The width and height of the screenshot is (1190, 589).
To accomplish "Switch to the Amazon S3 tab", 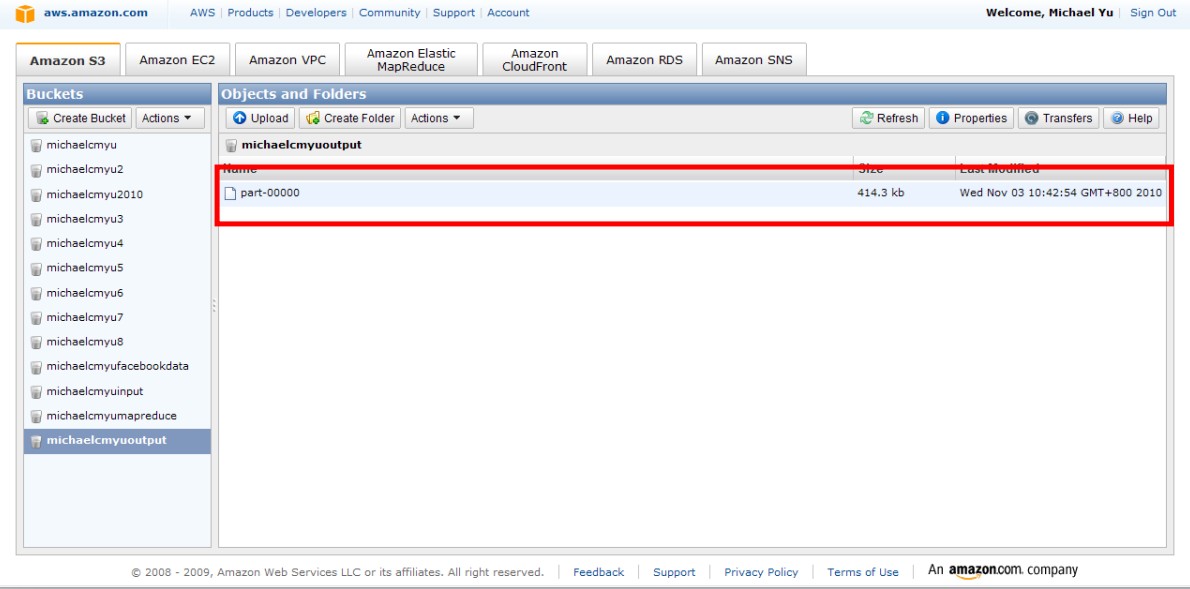I will pyautogui.click(x=68, y=60).
